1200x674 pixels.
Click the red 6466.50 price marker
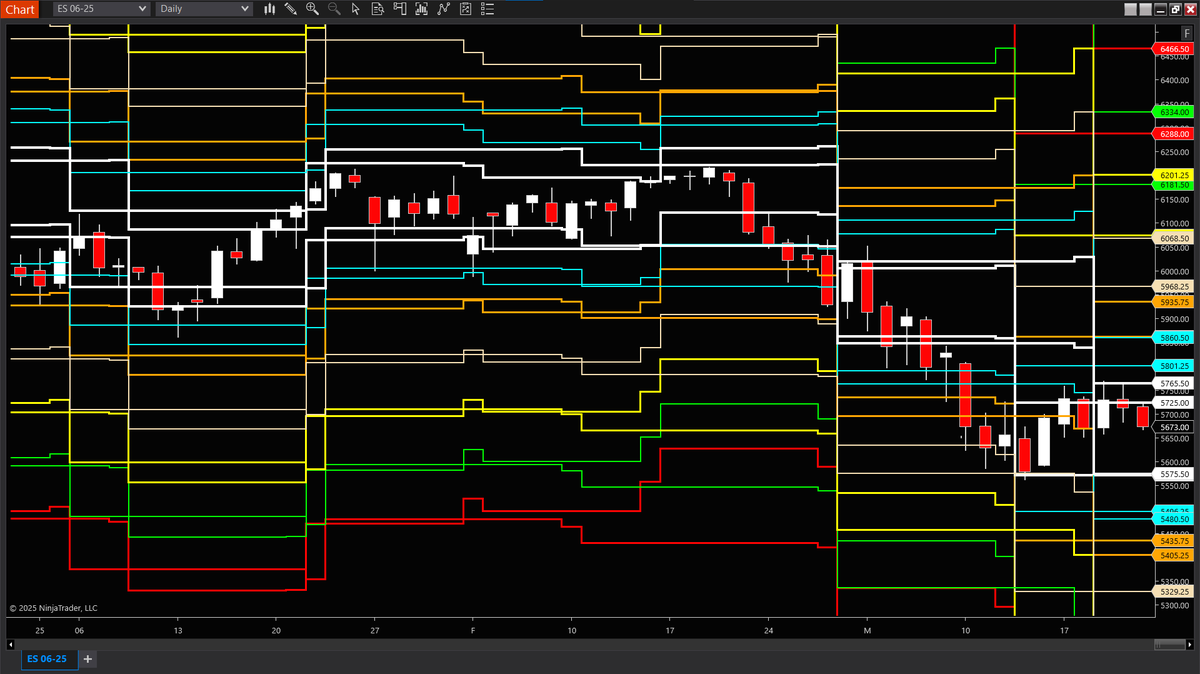[1172, 48]
